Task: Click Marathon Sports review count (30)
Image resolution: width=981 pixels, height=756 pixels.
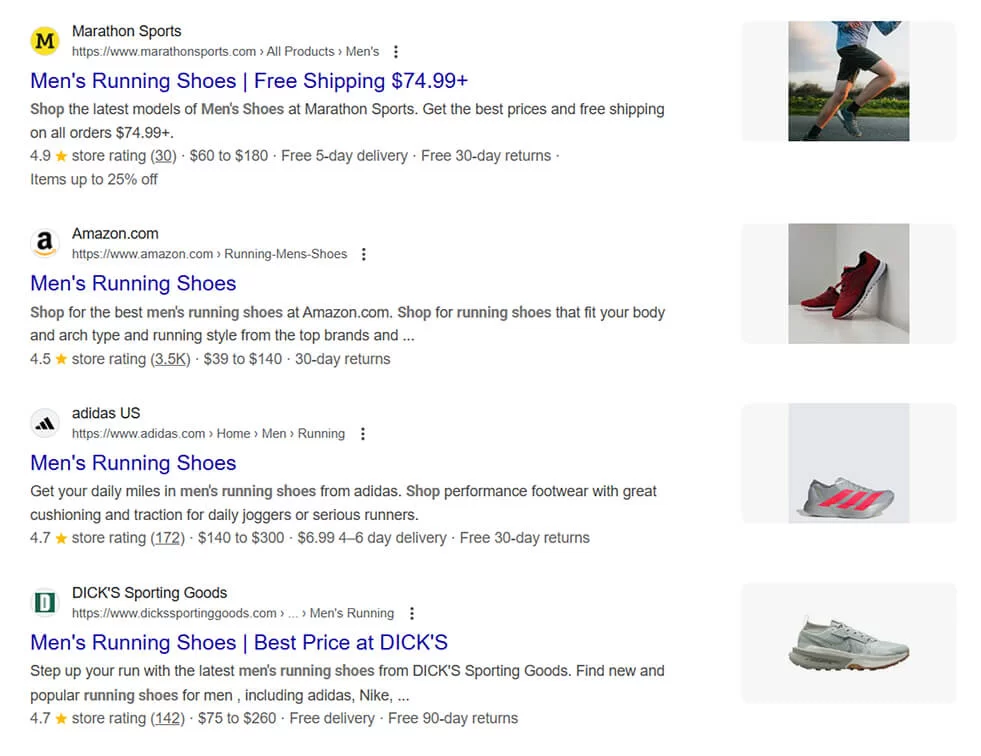Action: click(x=163, y=156)
